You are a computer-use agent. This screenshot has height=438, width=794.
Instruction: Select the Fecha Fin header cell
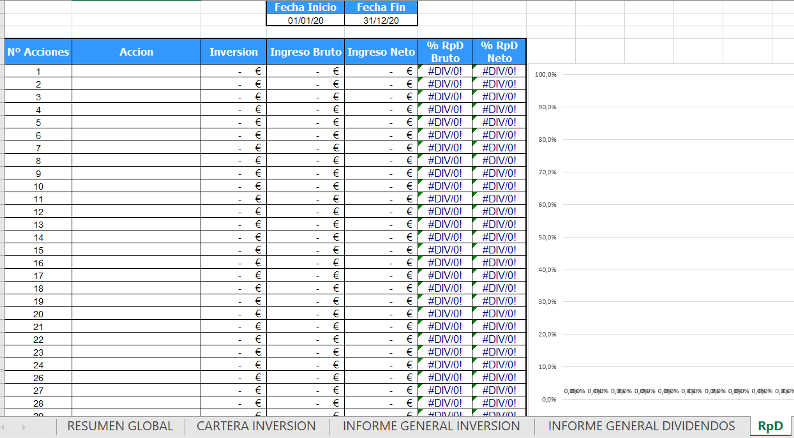click(381, 7)
